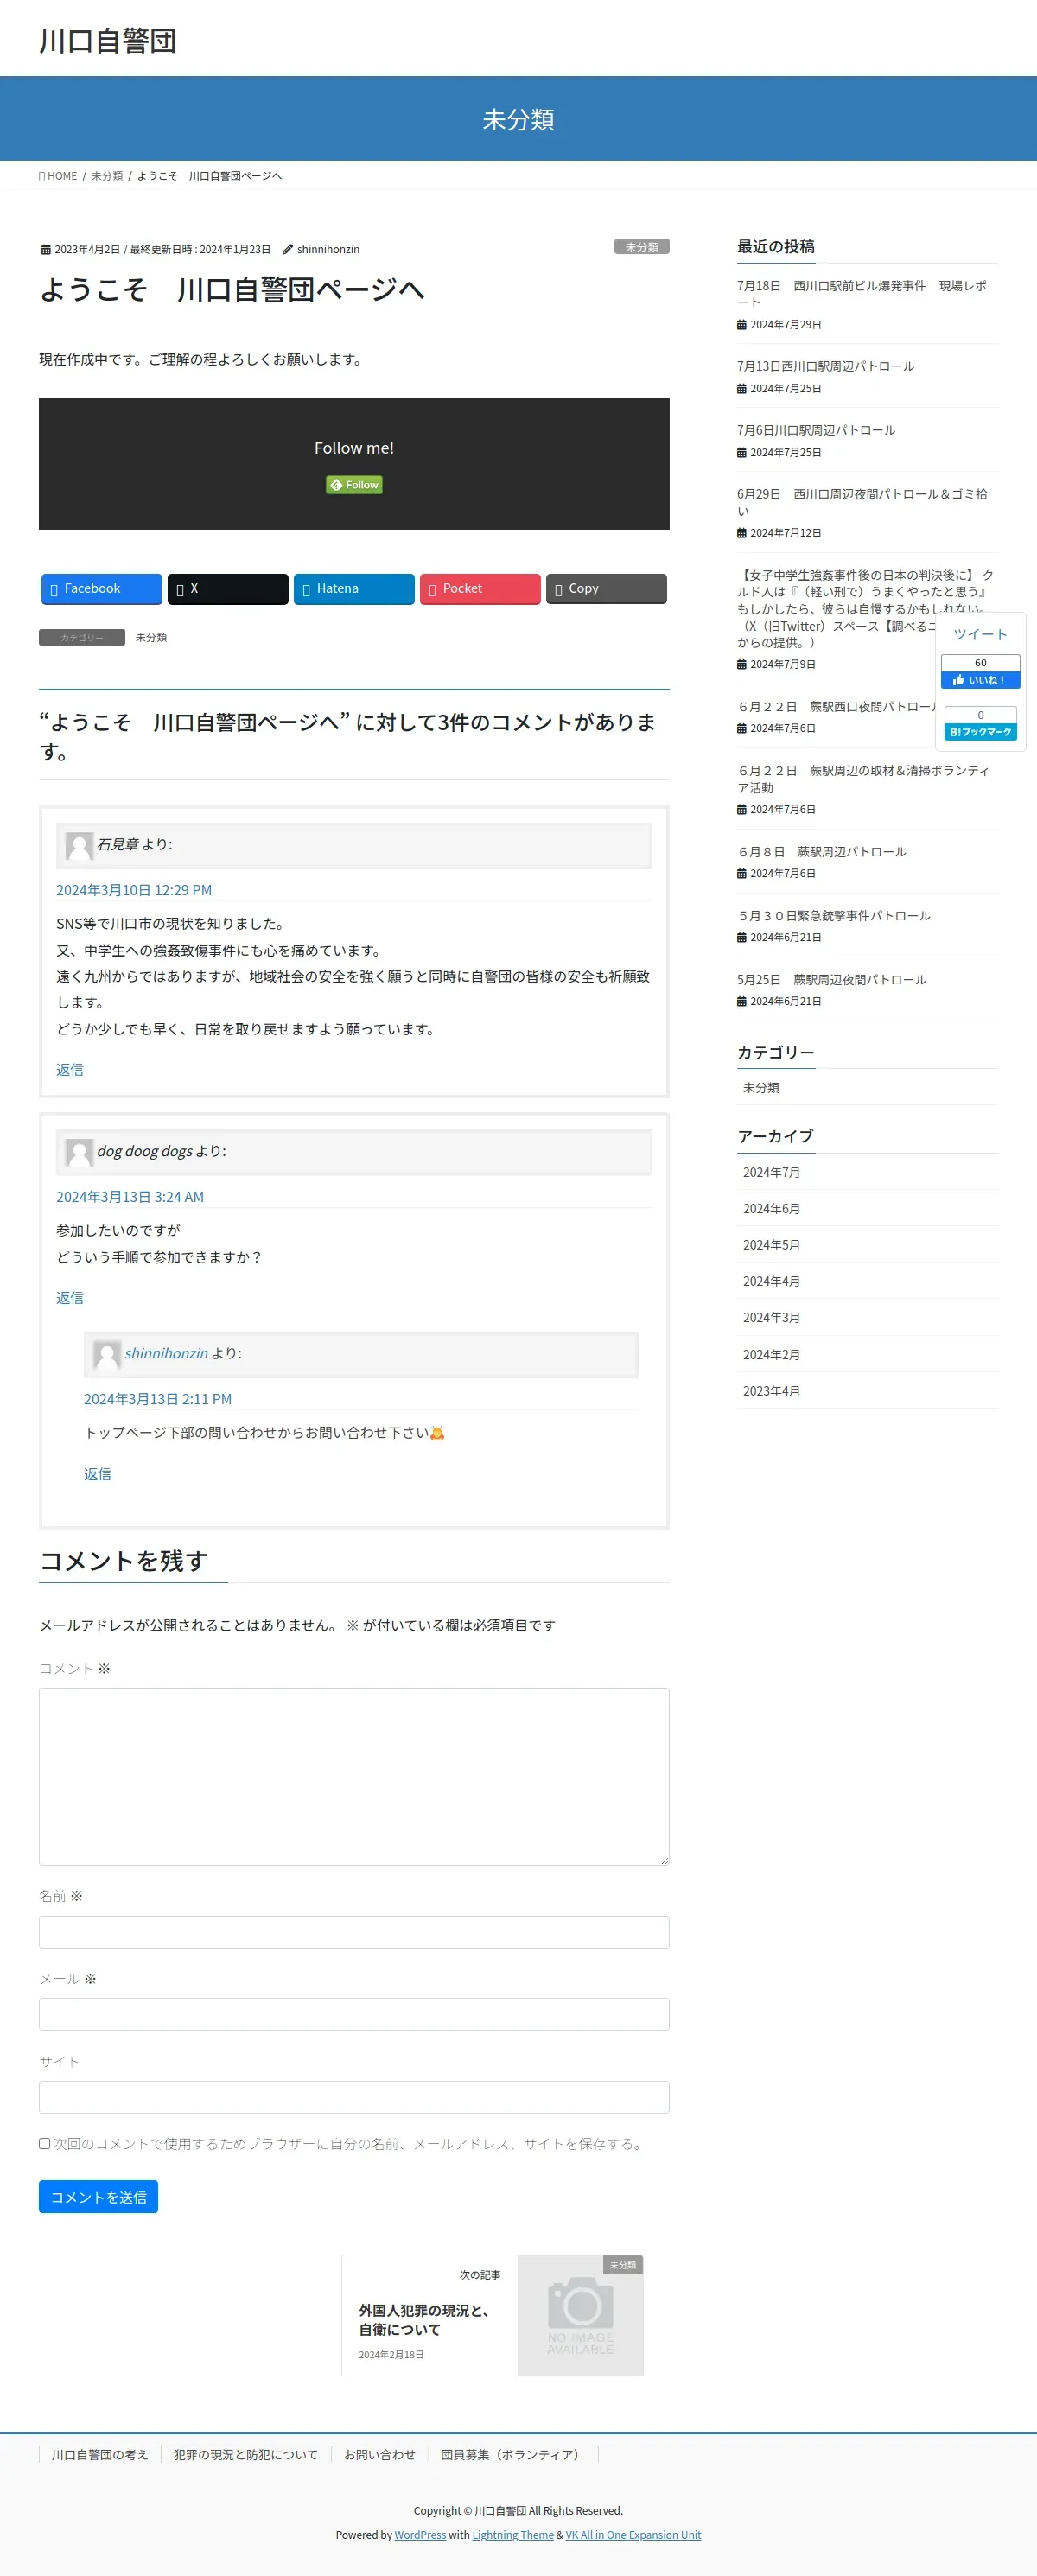Focus the サイト input field
This screenshot has width=1037, height=2576.
click(x=354, y=2097)
